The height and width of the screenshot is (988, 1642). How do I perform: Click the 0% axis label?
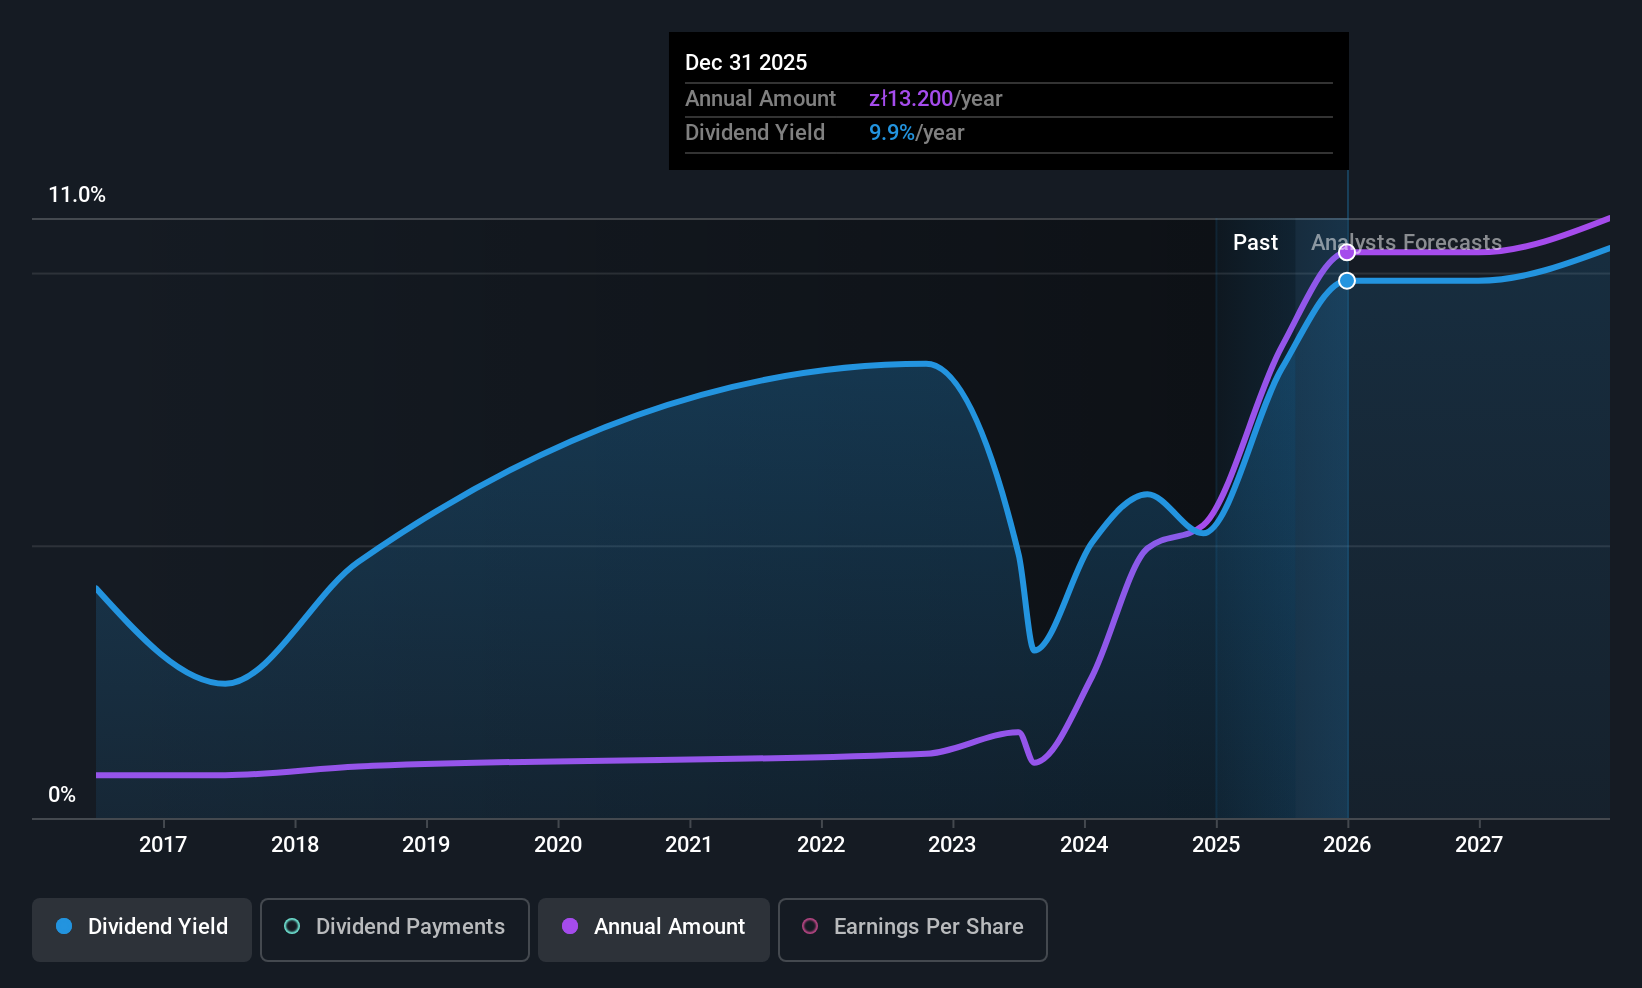coord(62,795)
